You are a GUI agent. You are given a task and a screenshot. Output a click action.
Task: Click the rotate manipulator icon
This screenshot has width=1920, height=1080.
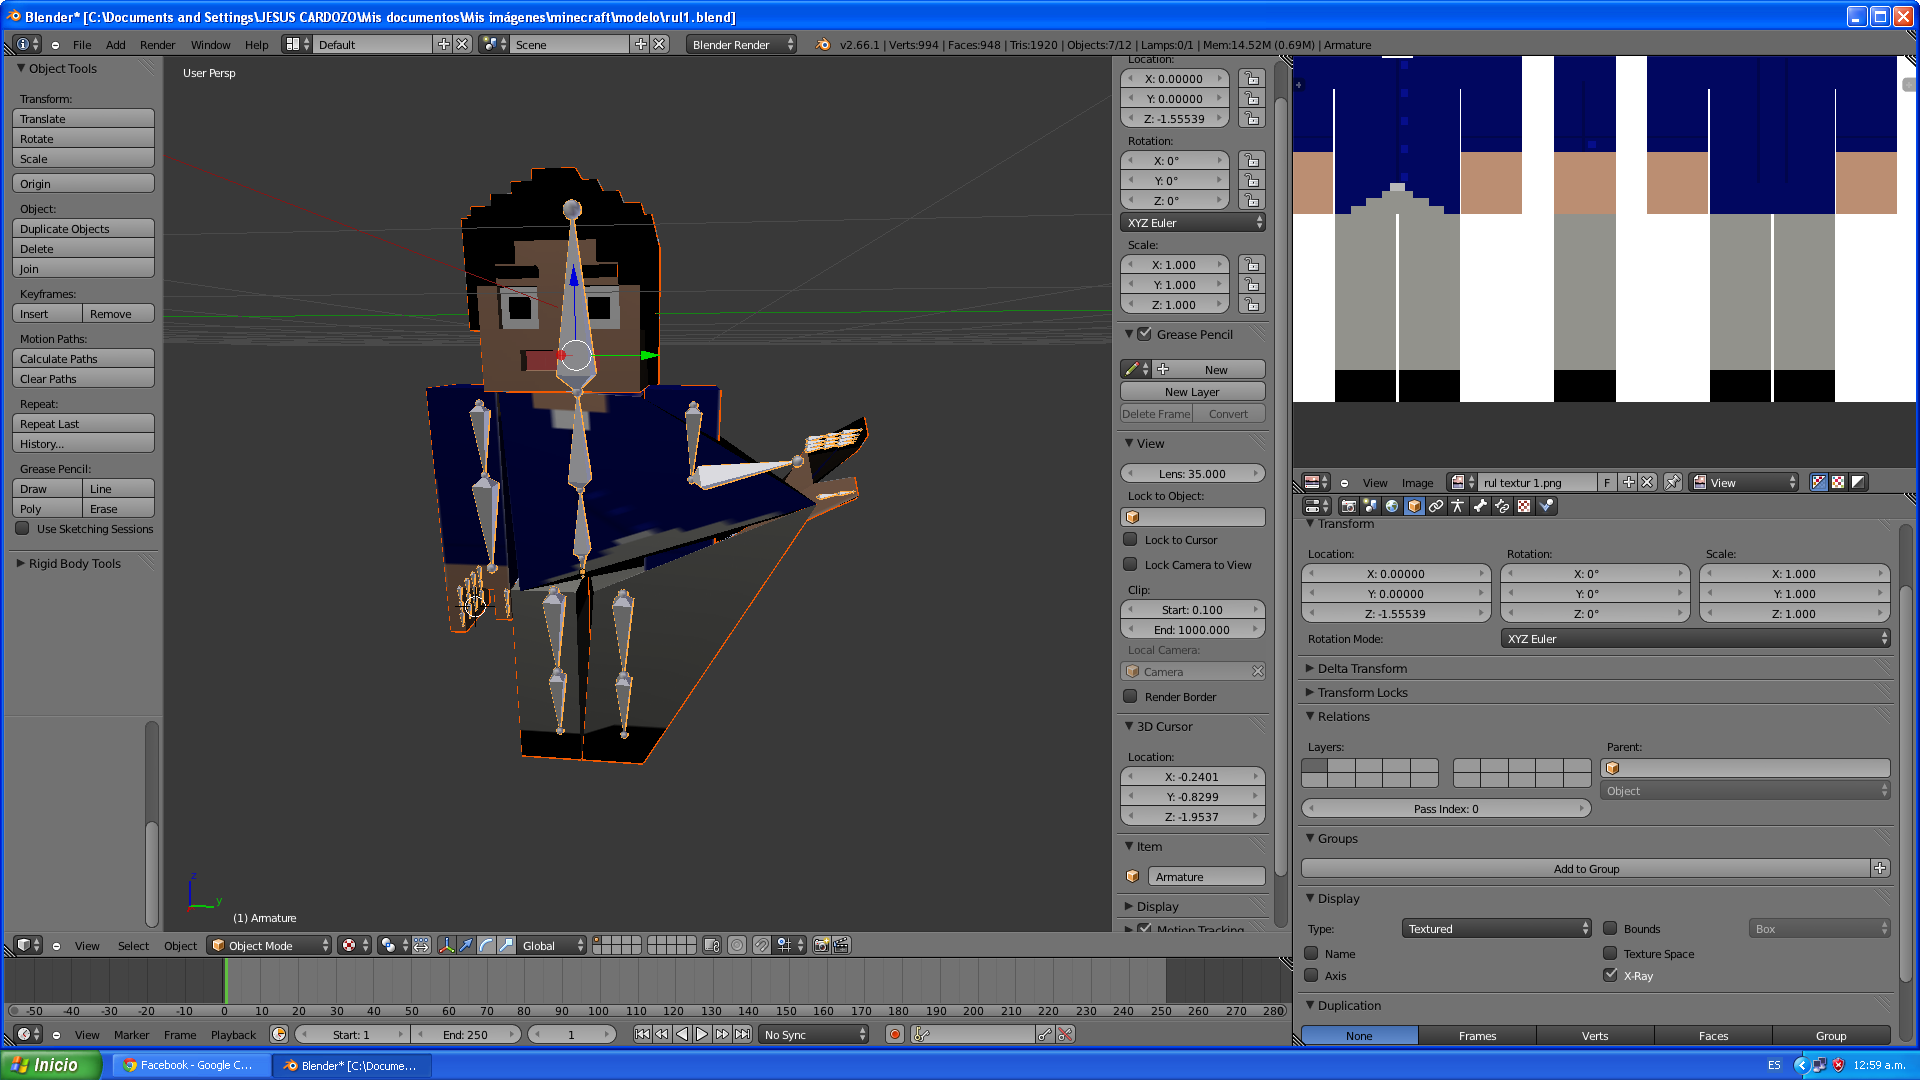click(486, 946)
